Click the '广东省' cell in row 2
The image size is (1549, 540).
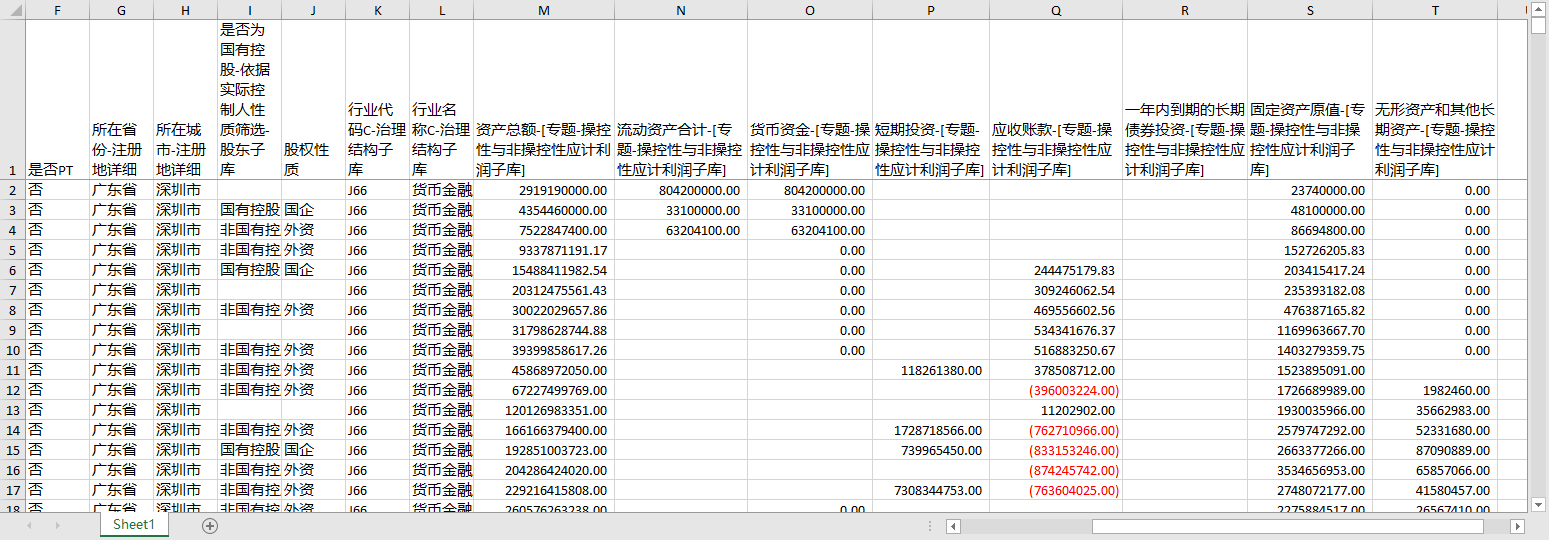121,190
